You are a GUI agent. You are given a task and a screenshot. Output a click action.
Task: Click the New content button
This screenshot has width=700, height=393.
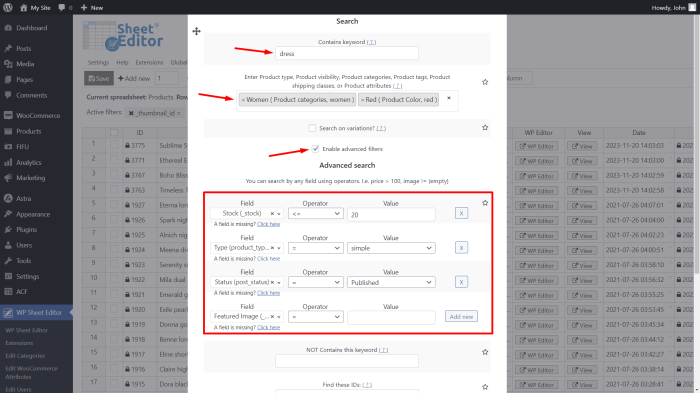(x=92, y=8)
